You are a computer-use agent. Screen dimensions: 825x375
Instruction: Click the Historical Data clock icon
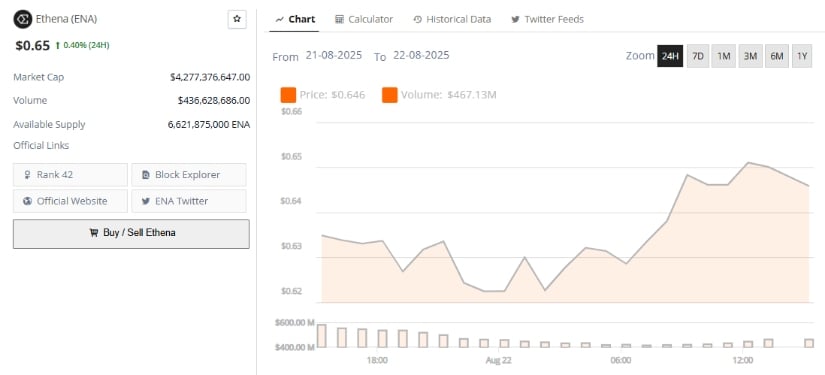coord(417,19)
